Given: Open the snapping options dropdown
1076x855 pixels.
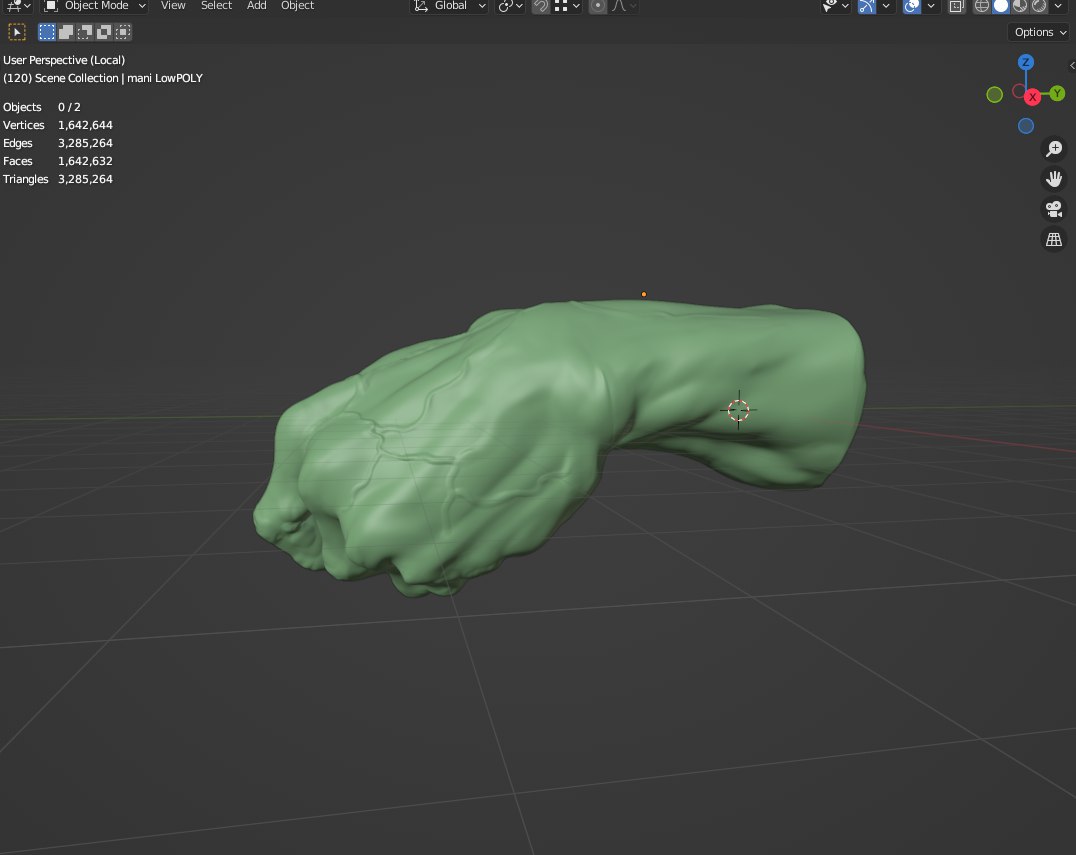Looking at the screenshot, I should [x=568, y=5].
